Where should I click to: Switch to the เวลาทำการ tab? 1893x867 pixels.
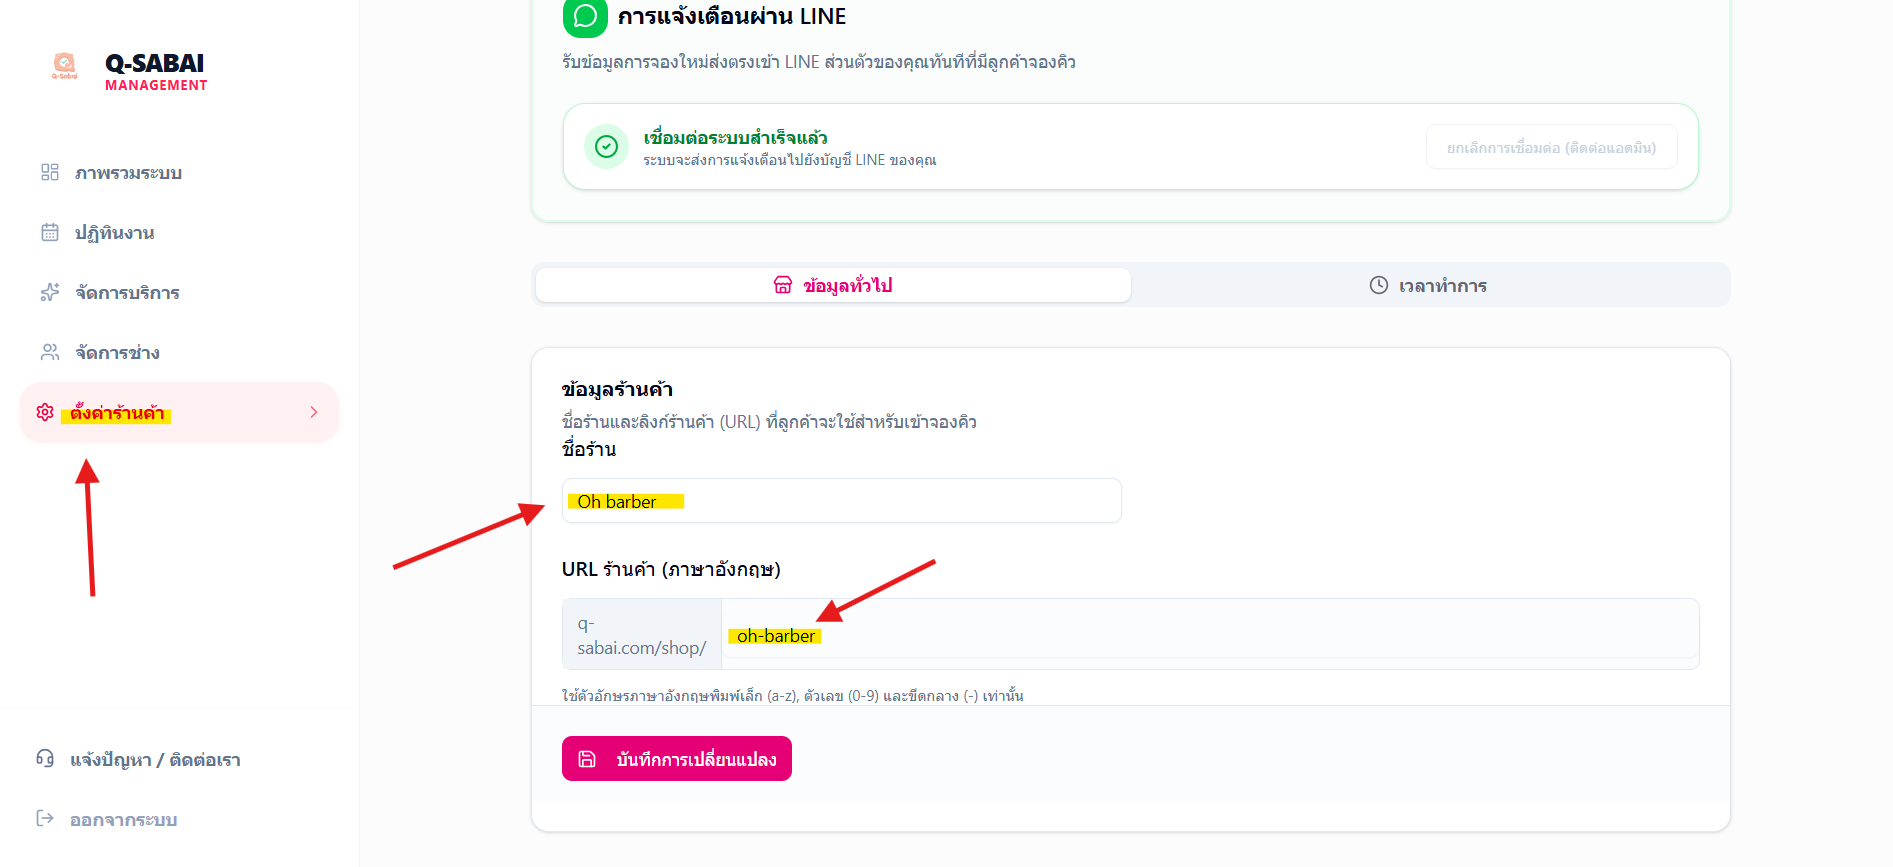click(1429, 285)
